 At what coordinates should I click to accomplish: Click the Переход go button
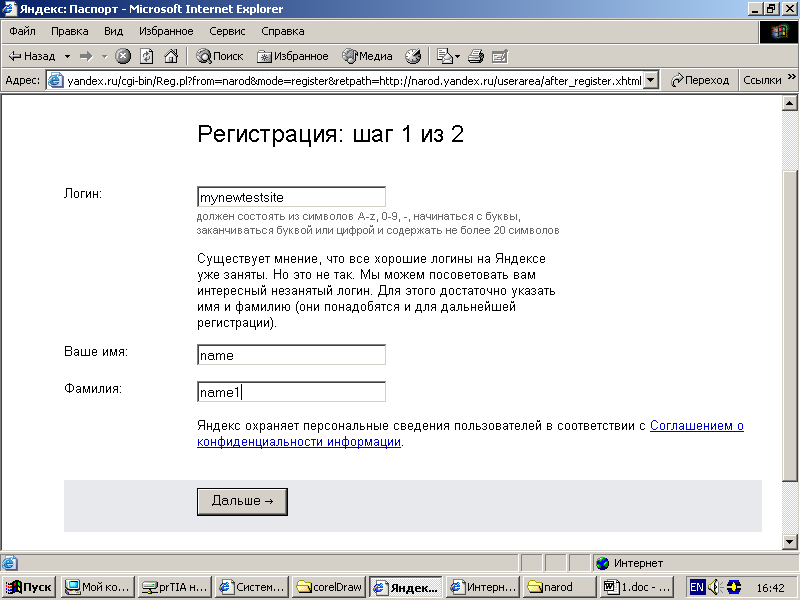[699, 80]
